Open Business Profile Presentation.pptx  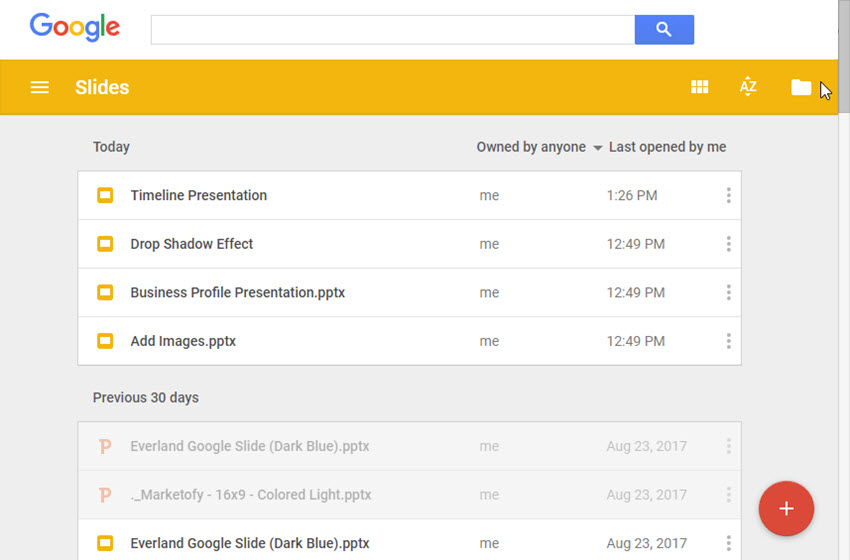point(237,293)
